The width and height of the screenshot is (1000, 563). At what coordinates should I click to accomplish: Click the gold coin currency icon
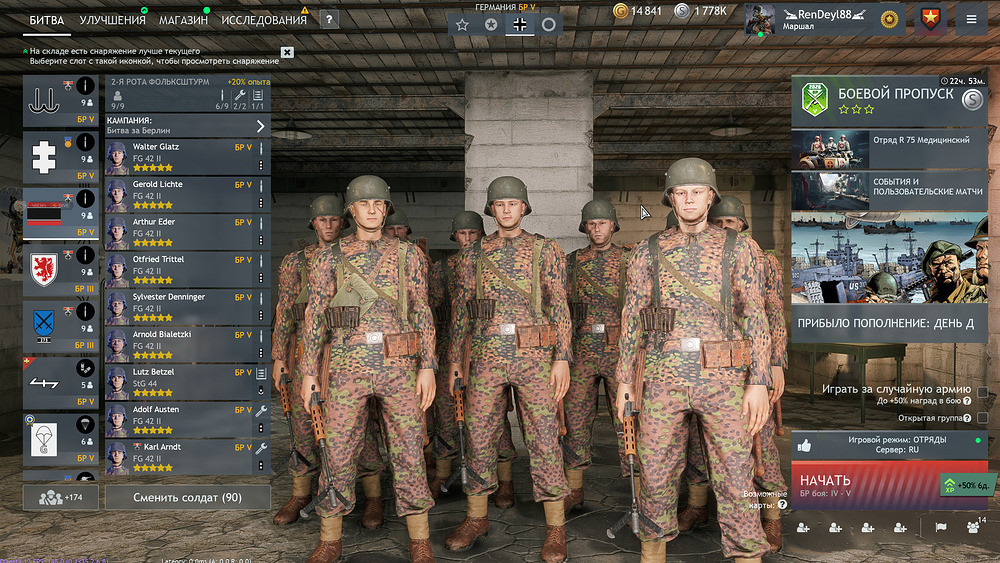coord(620,10)
